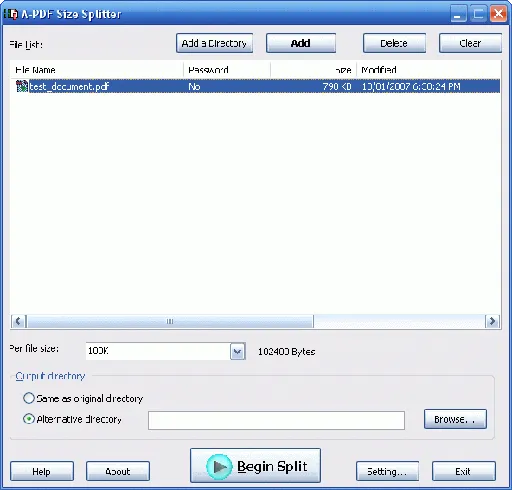Close the A-PDF Size Splitter window
Viewport: 512px width, 490px height.
499,14
